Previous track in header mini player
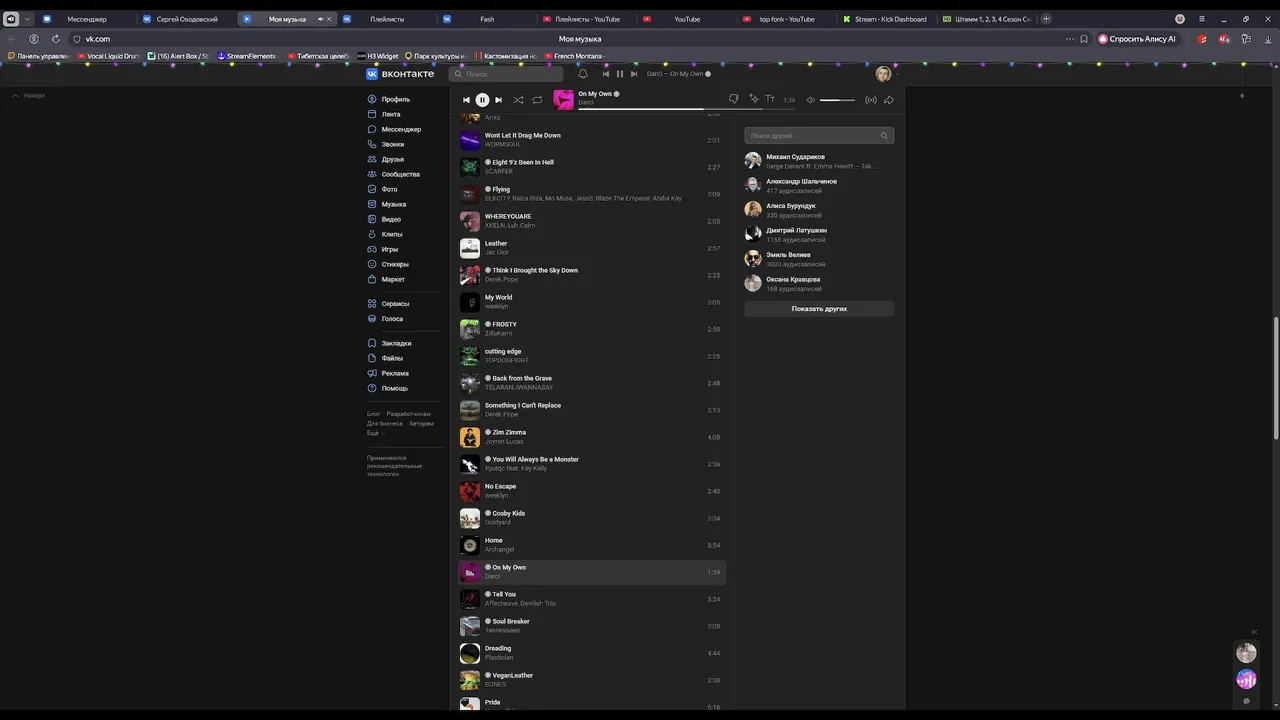The height and width of the screenshot is (720, 1280). [606, 74]
